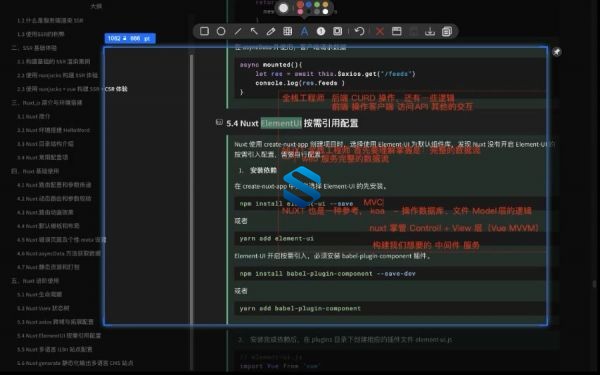Click 'yarn add babel-plugin-component' code line
600x375 pixels.
pos(300,308)
